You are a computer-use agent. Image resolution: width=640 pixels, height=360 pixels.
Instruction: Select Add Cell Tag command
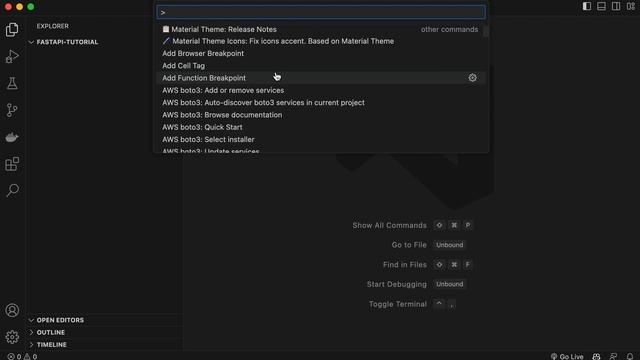pyautogui.click(x=321, y=66)
